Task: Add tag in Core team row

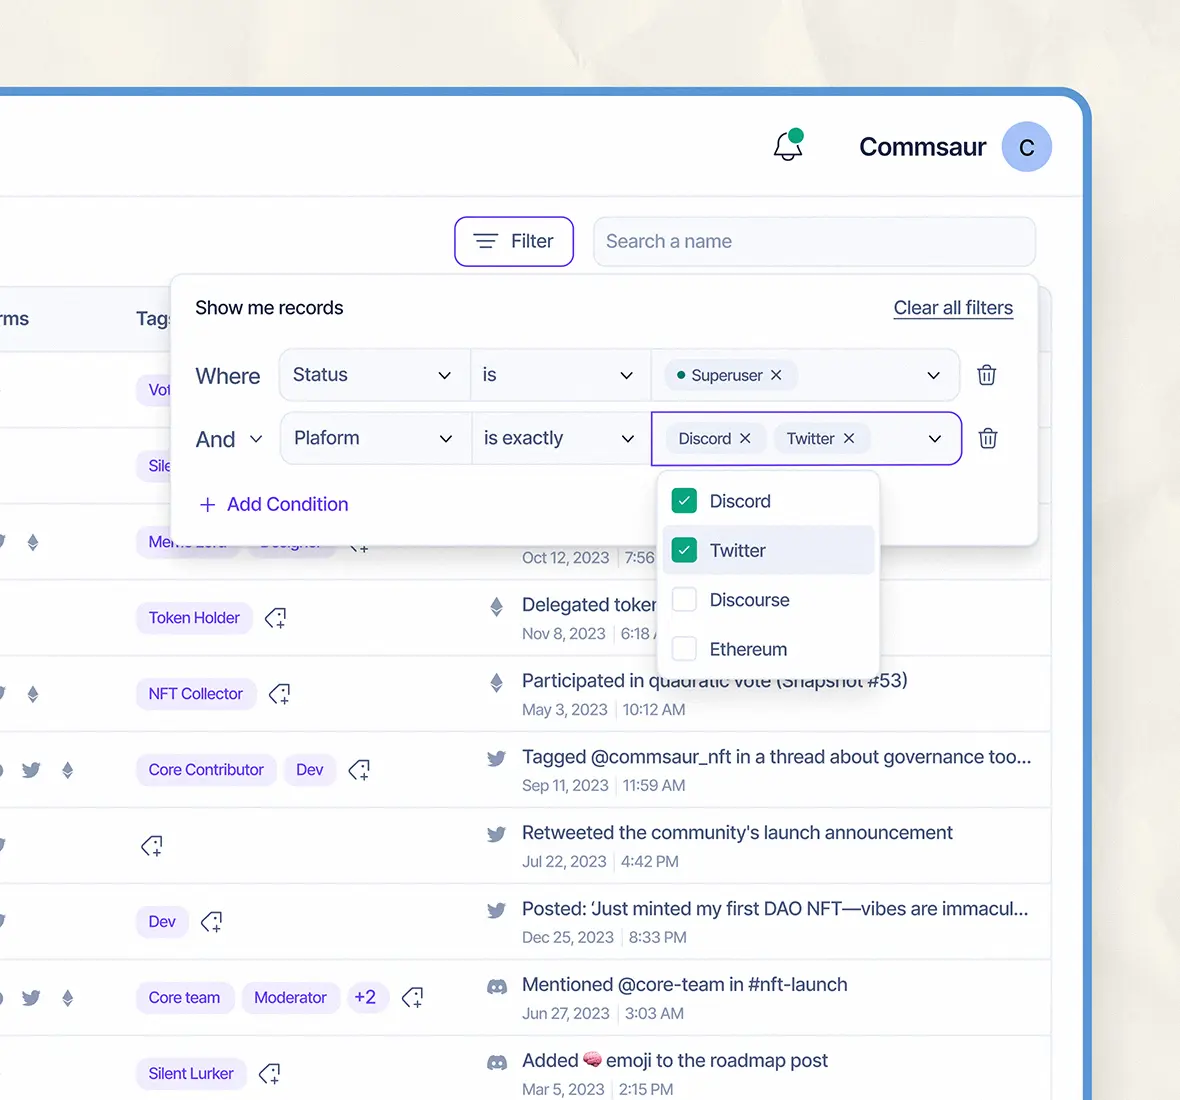Action: pyautogui.click(x=413, y=998)
